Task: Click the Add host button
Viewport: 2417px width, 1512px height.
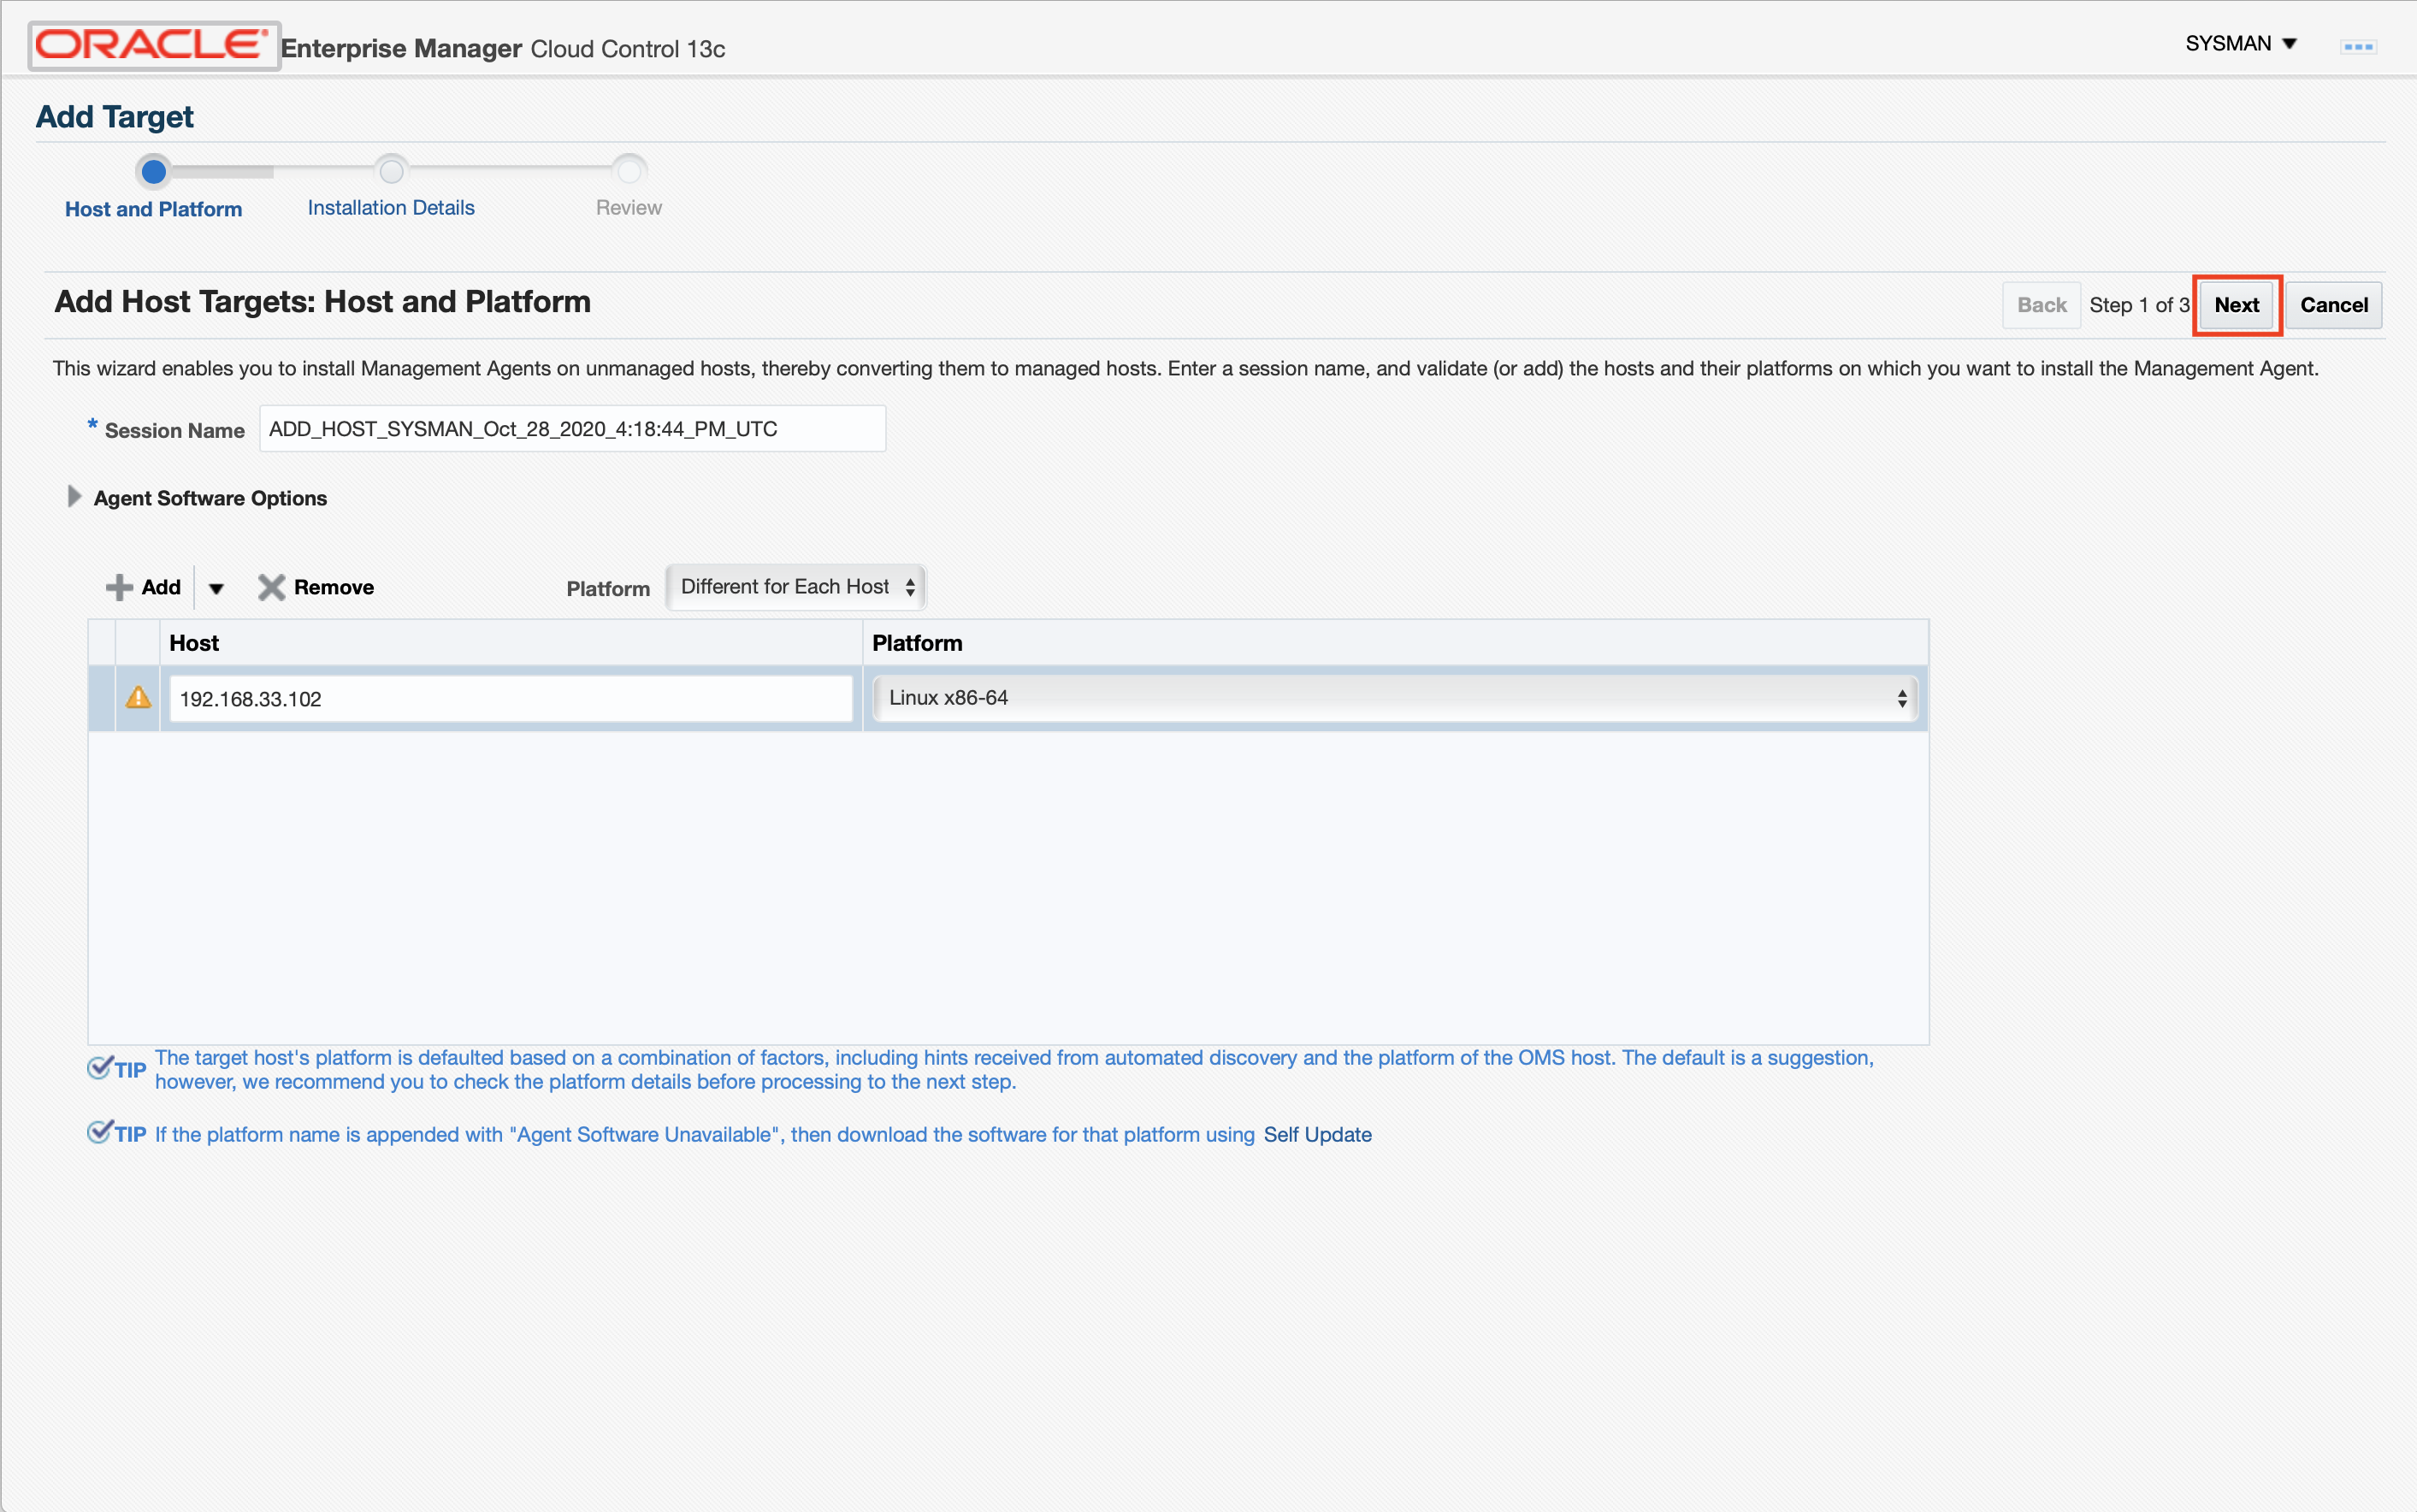Action: pyautogui.click(x=144, y=587)
